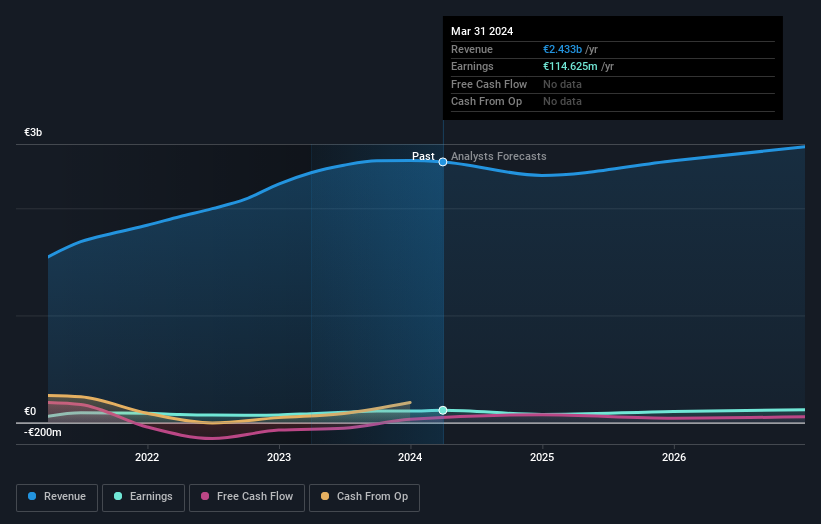The height and width of the screenshot is (524, 821).
Task: Click the 'Past' label on chart
Action: (x=423, y=156)
